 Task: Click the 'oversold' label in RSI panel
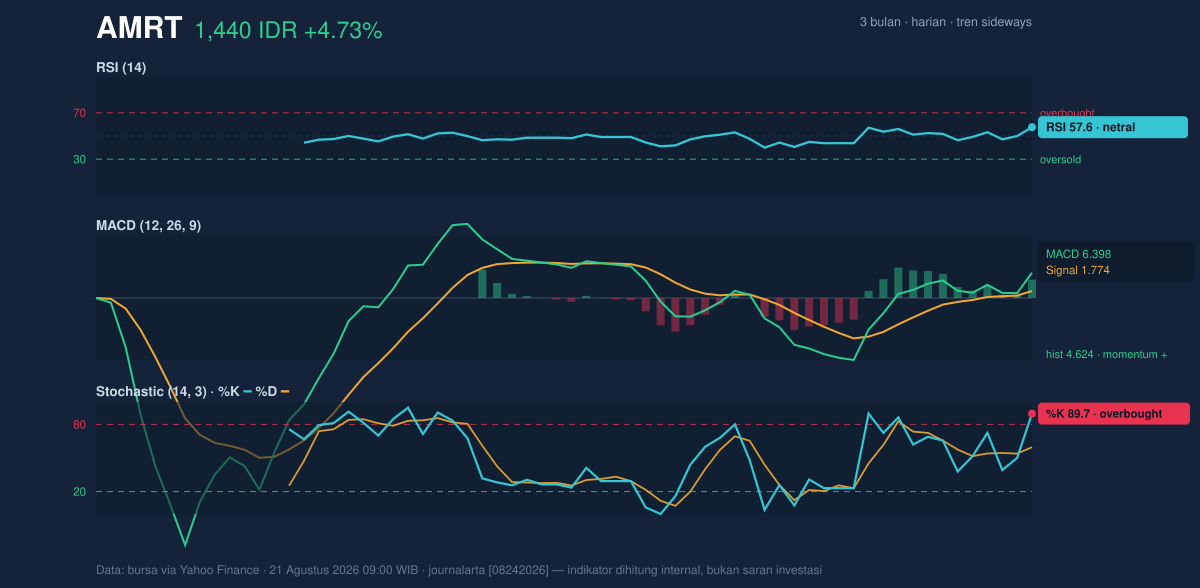tap(1060, 159)
